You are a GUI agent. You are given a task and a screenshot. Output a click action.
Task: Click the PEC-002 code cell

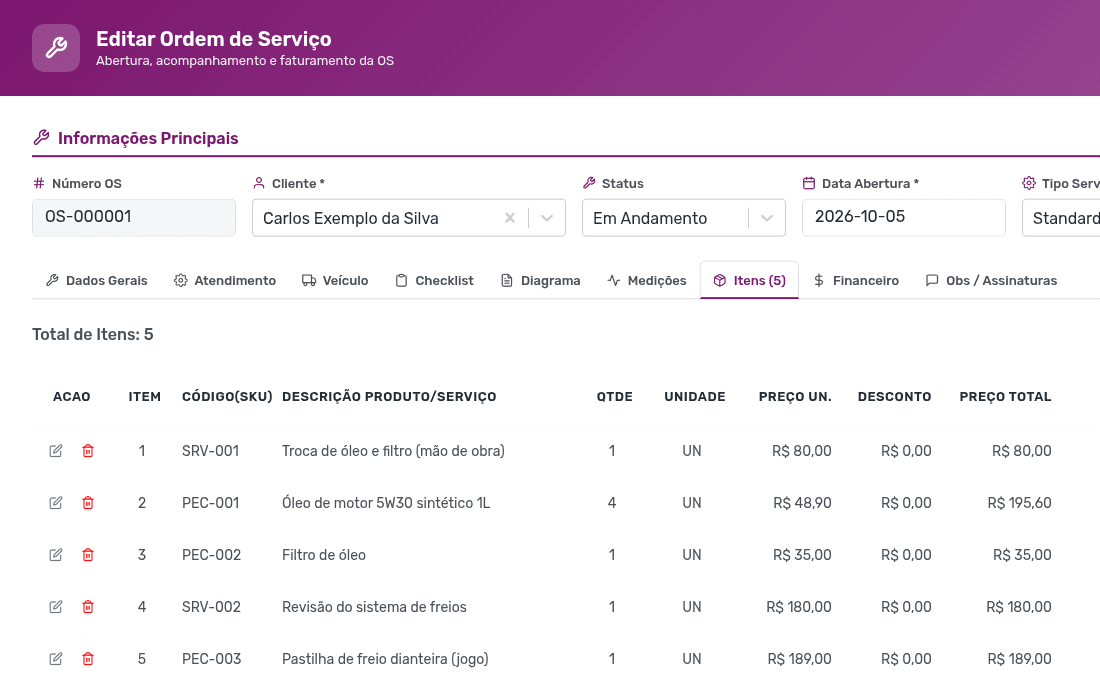pos(211,555)
